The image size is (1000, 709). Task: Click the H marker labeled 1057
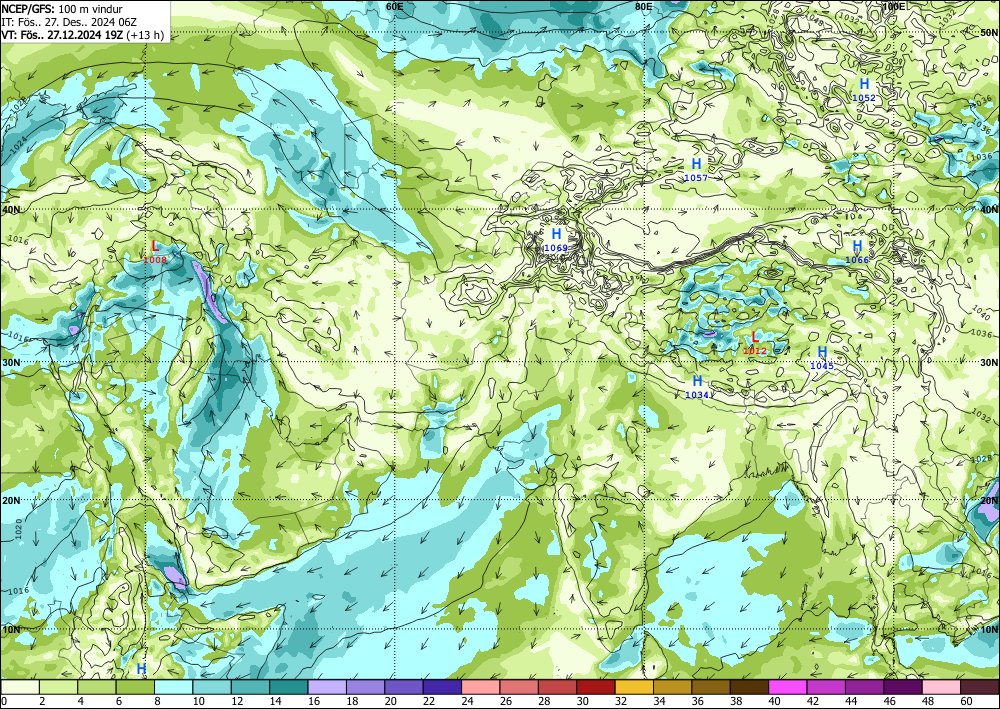pyautogui.click(x=696, y=164)
